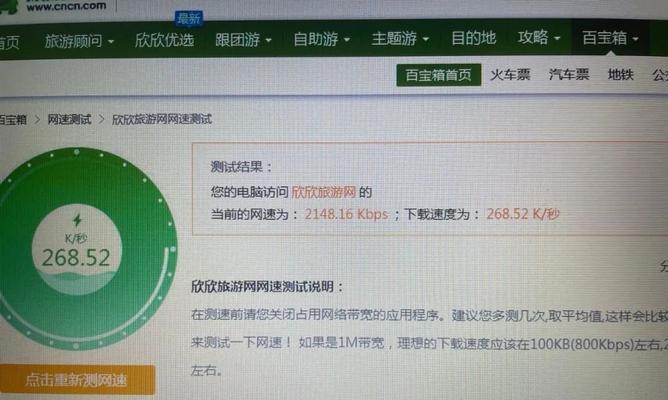The image size is (668, 400).
Task: Click the www.cncn.com logo text
Action: 66,6
